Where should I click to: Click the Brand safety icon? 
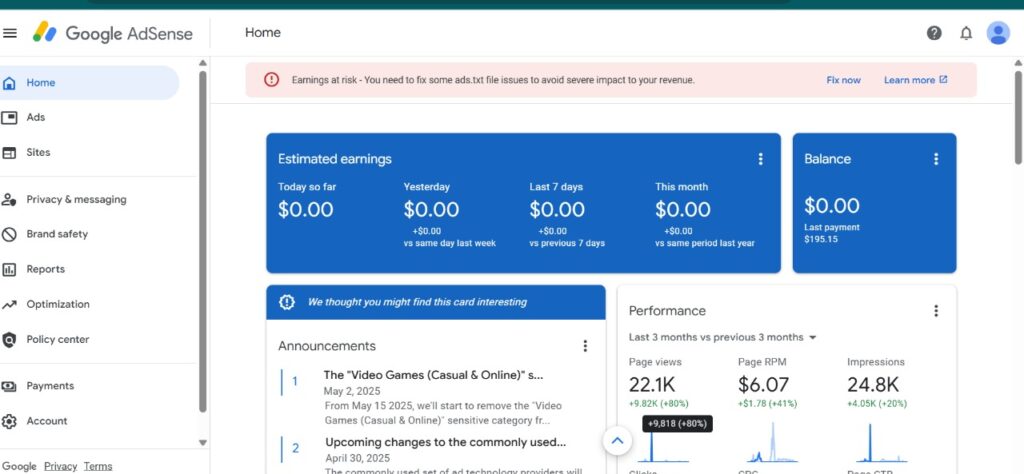pyautogui.click(x=9, y=234)
